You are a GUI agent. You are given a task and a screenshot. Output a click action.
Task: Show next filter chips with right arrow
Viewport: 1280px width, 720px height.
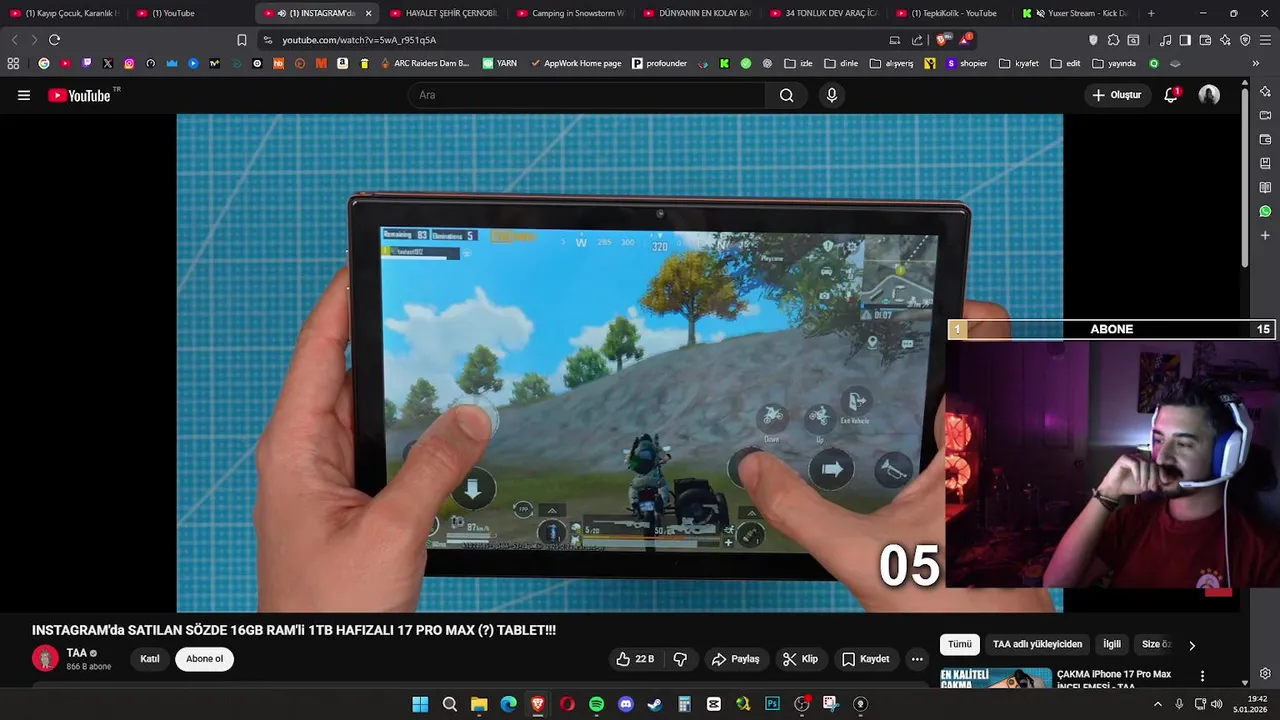(1191, 645)
